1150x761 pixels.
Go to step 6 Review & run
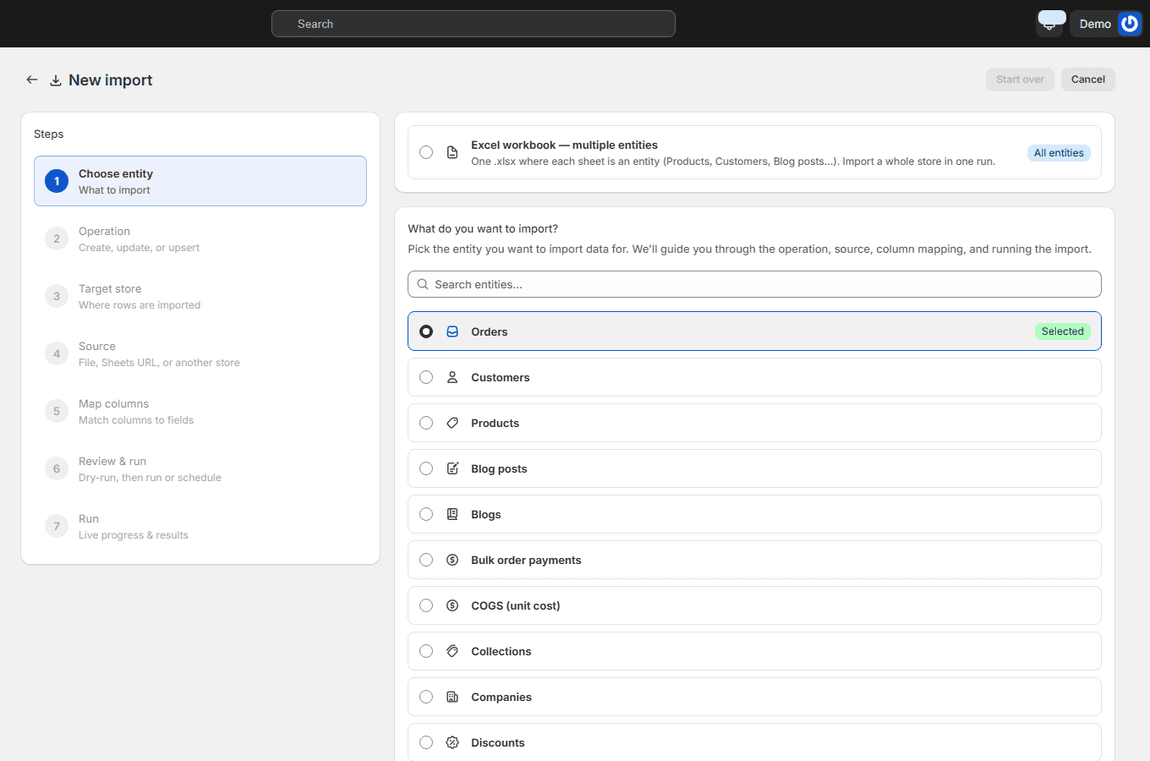tap(200, 468)
